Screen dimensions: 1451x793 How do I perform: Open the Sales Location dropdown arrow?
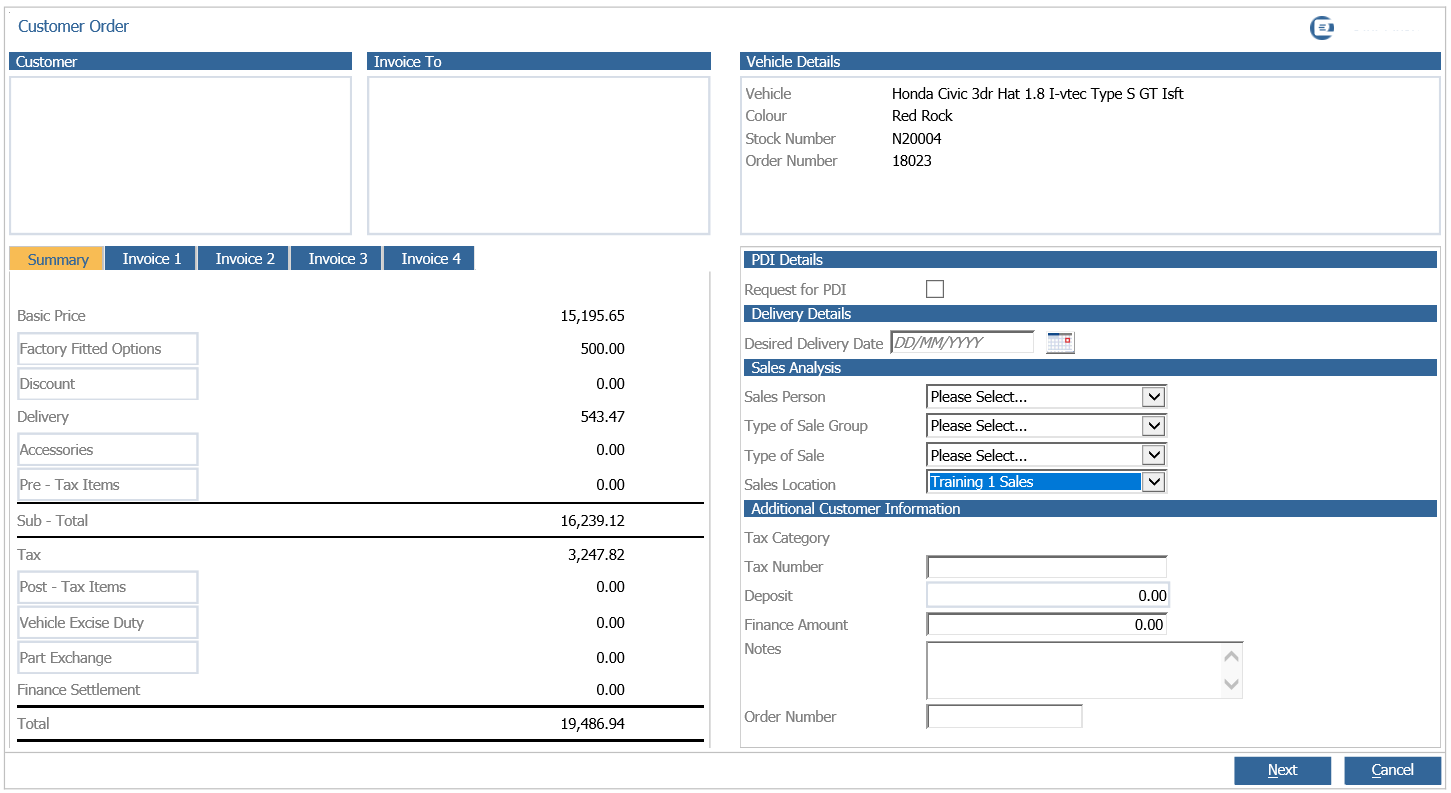click(1154, 482)
